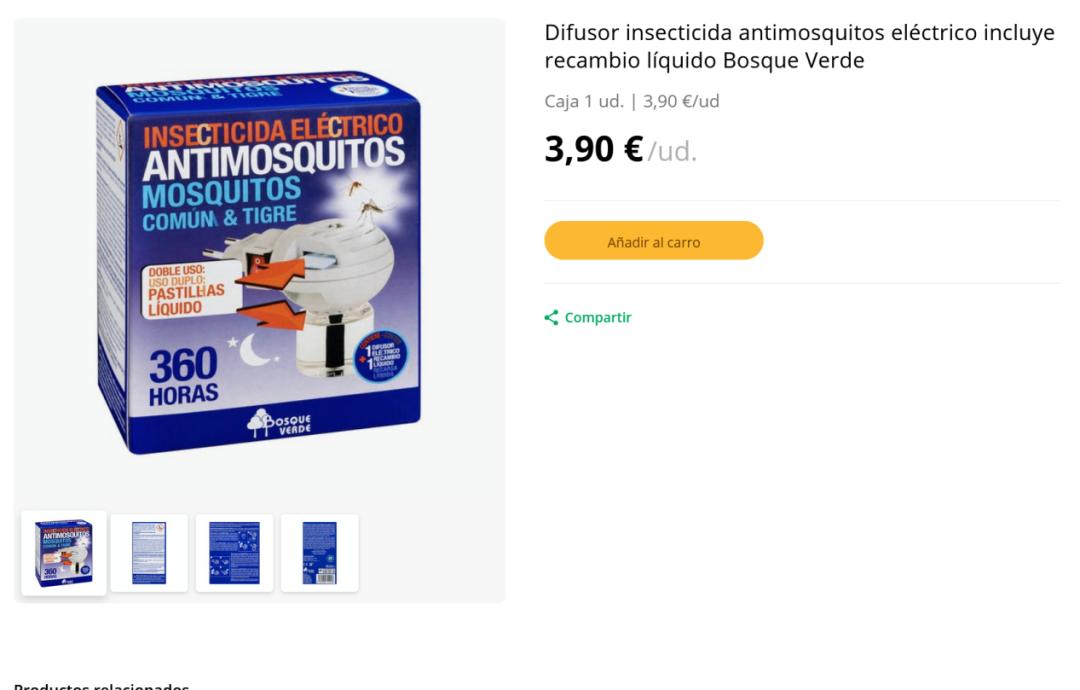The image size is (1080, 690).
Task: Open the Compartir share link text
Action: [x=598, y=317]
